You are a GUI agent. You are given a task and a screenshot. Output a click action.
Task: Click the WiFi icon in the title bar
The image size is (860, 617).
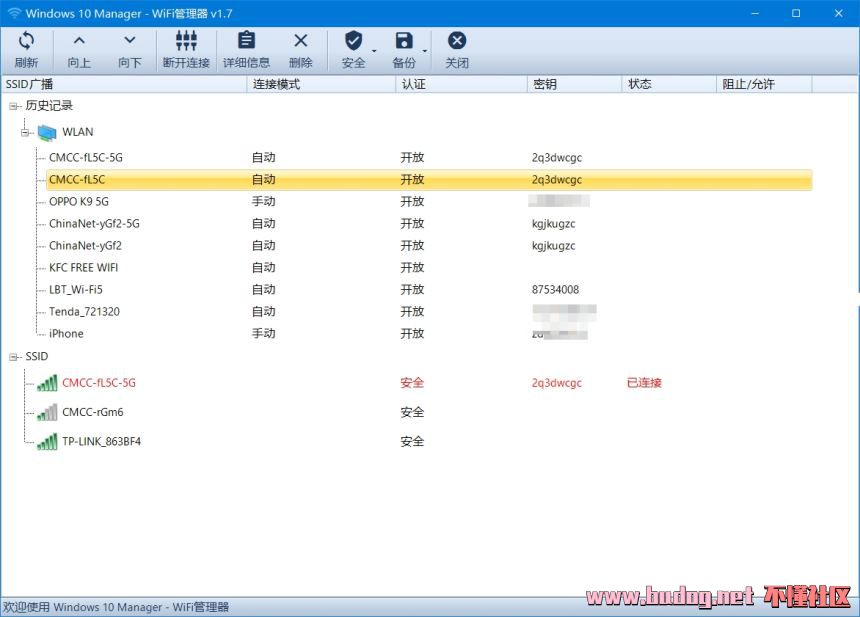click(x=14, y=13)
